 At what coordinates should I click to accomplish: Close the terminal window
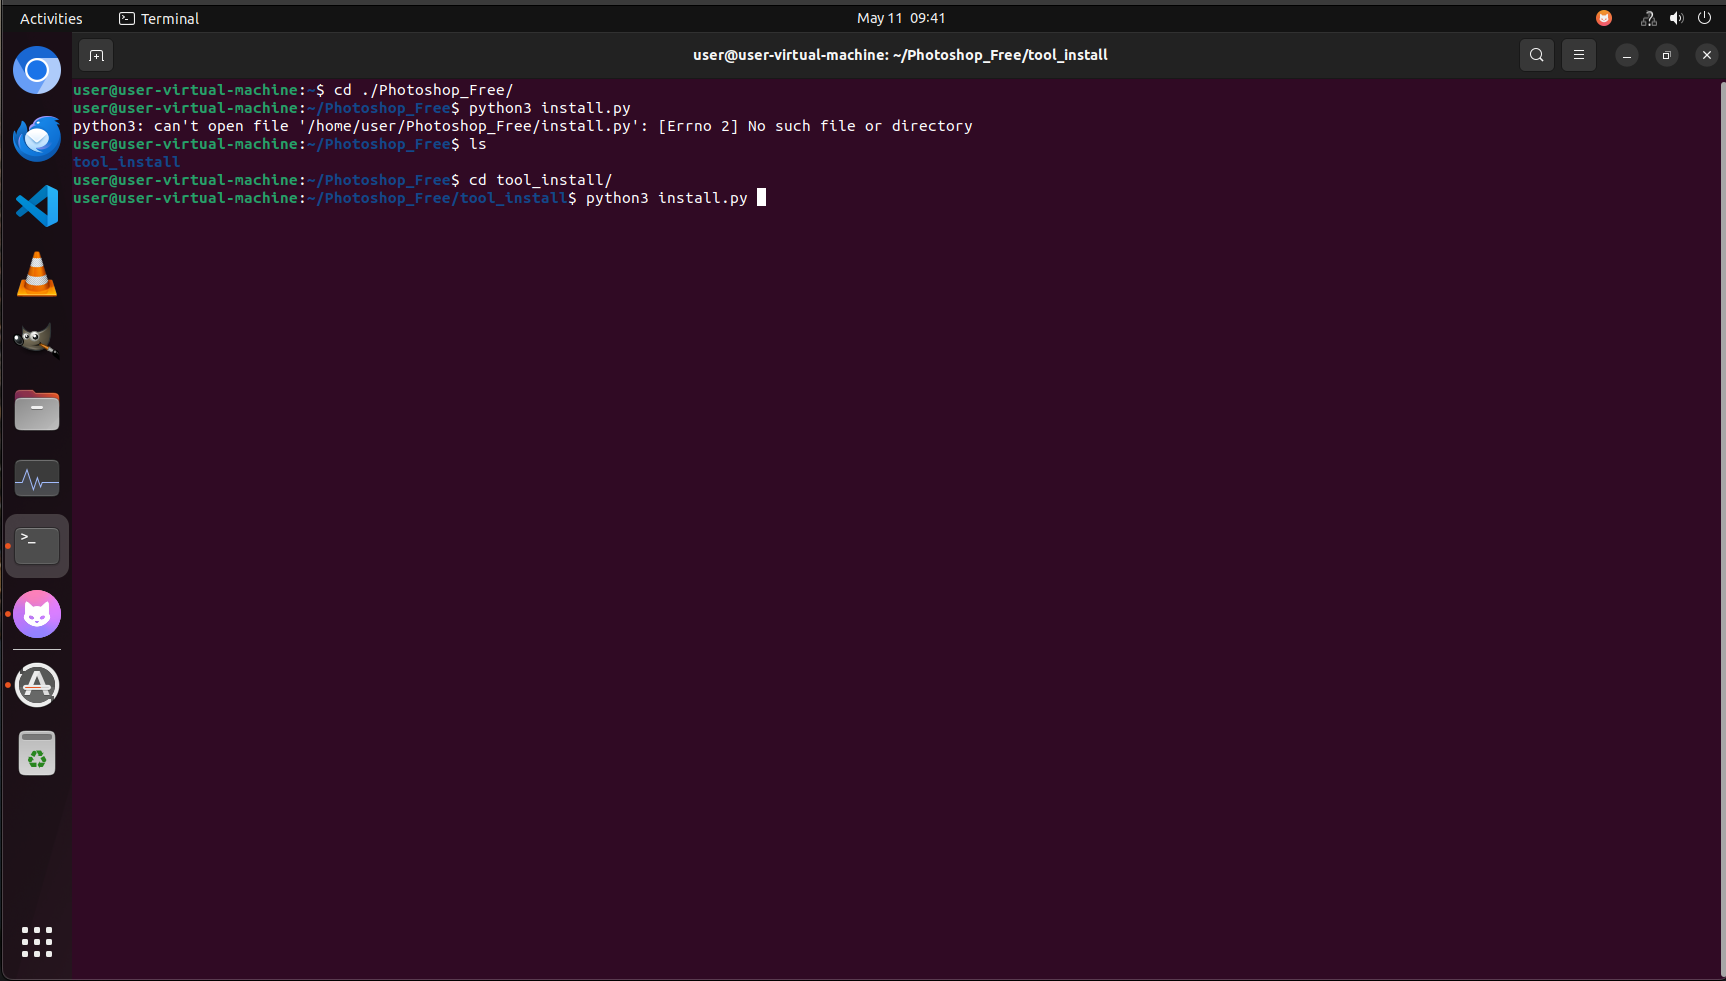coord(1707,55)
